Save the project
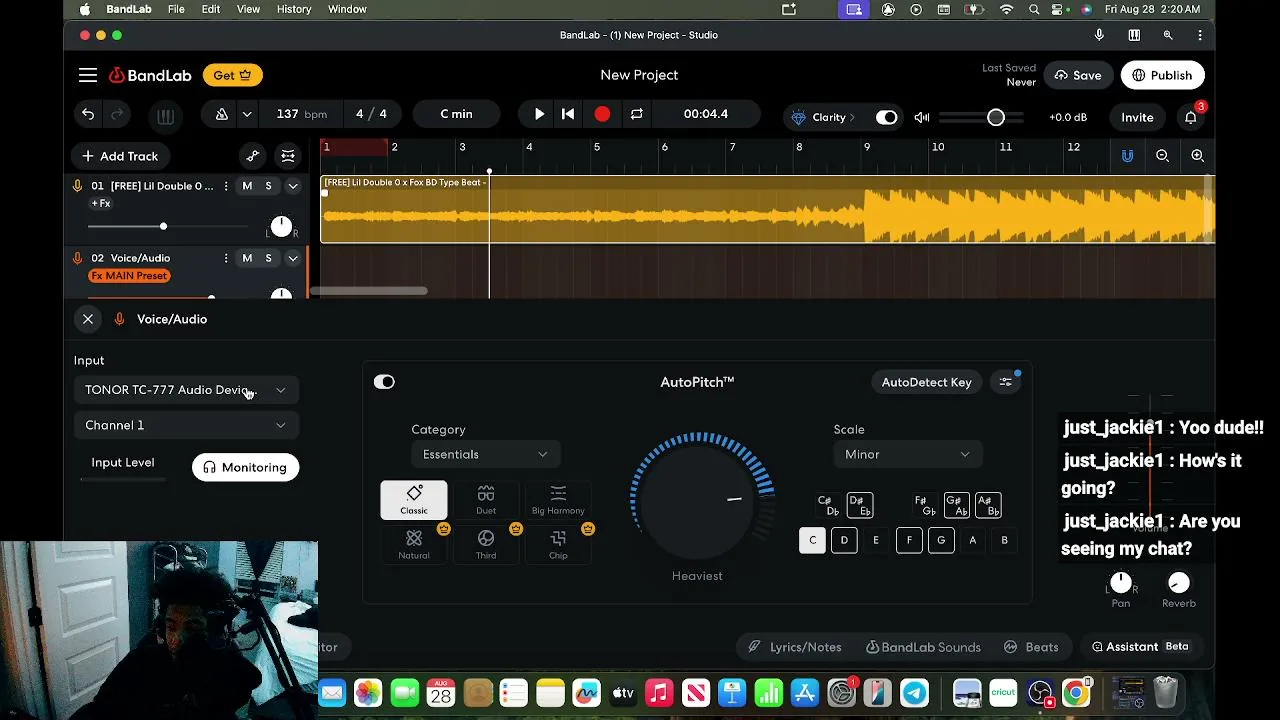This screenshot has width=1280, height=720. (1078, 75)
